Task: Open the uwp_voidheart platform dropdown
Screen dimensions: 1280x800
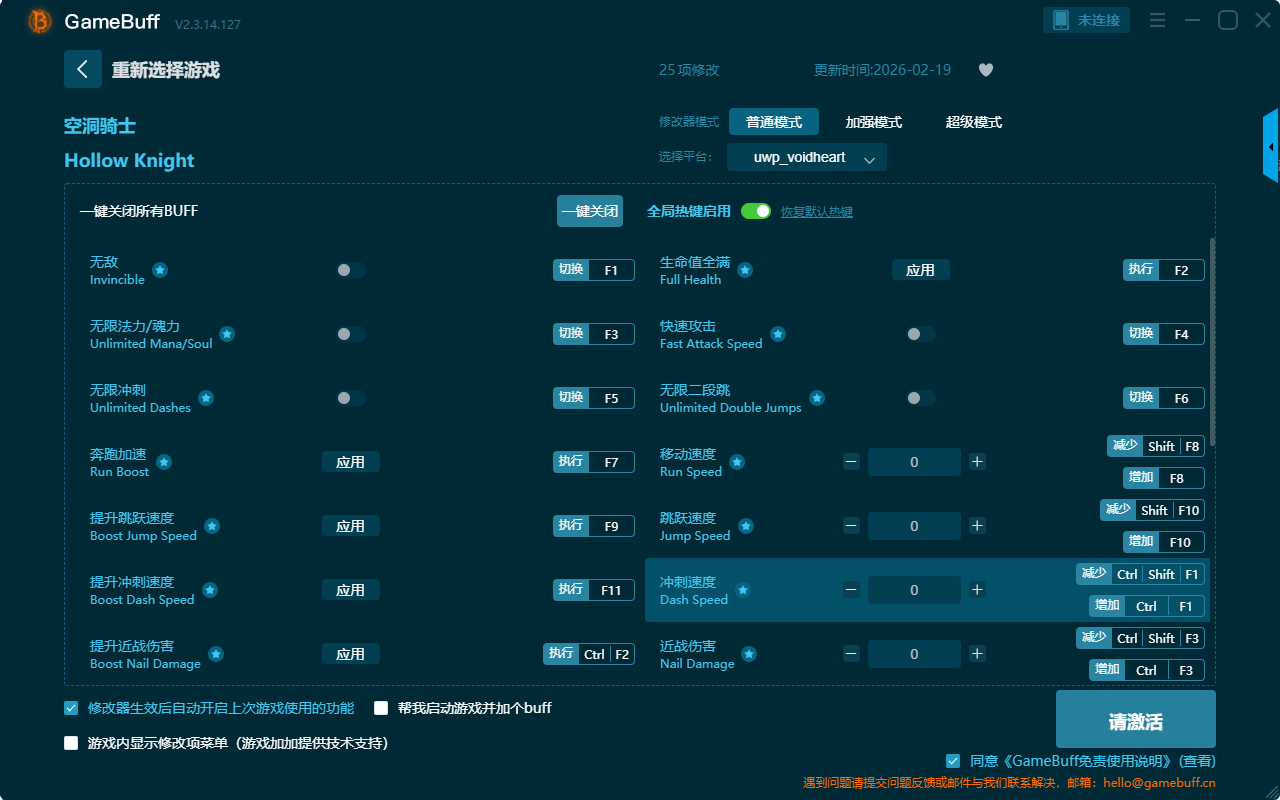Action: [806, 158]
